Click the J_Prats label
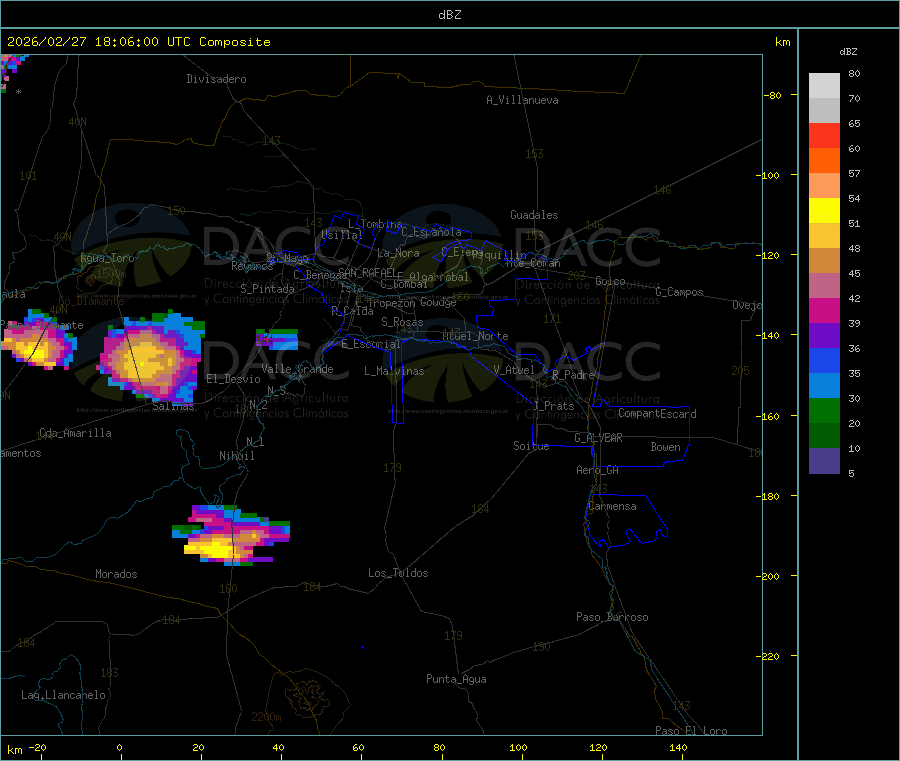The image size is (900, 761). pos(554,406)
